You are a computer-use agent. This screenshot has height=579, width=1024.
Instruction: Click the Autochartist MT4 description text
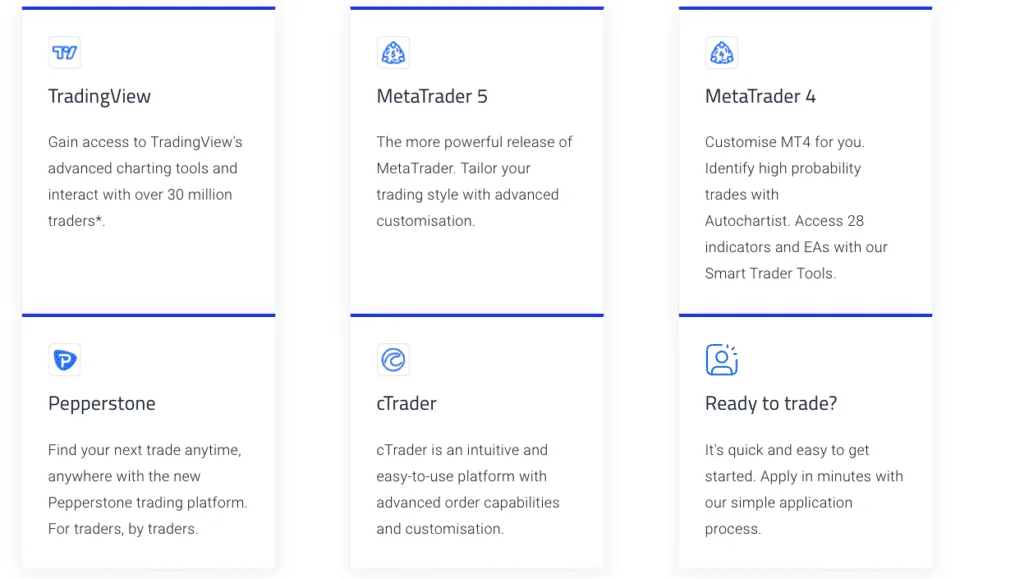pos(796,208)
